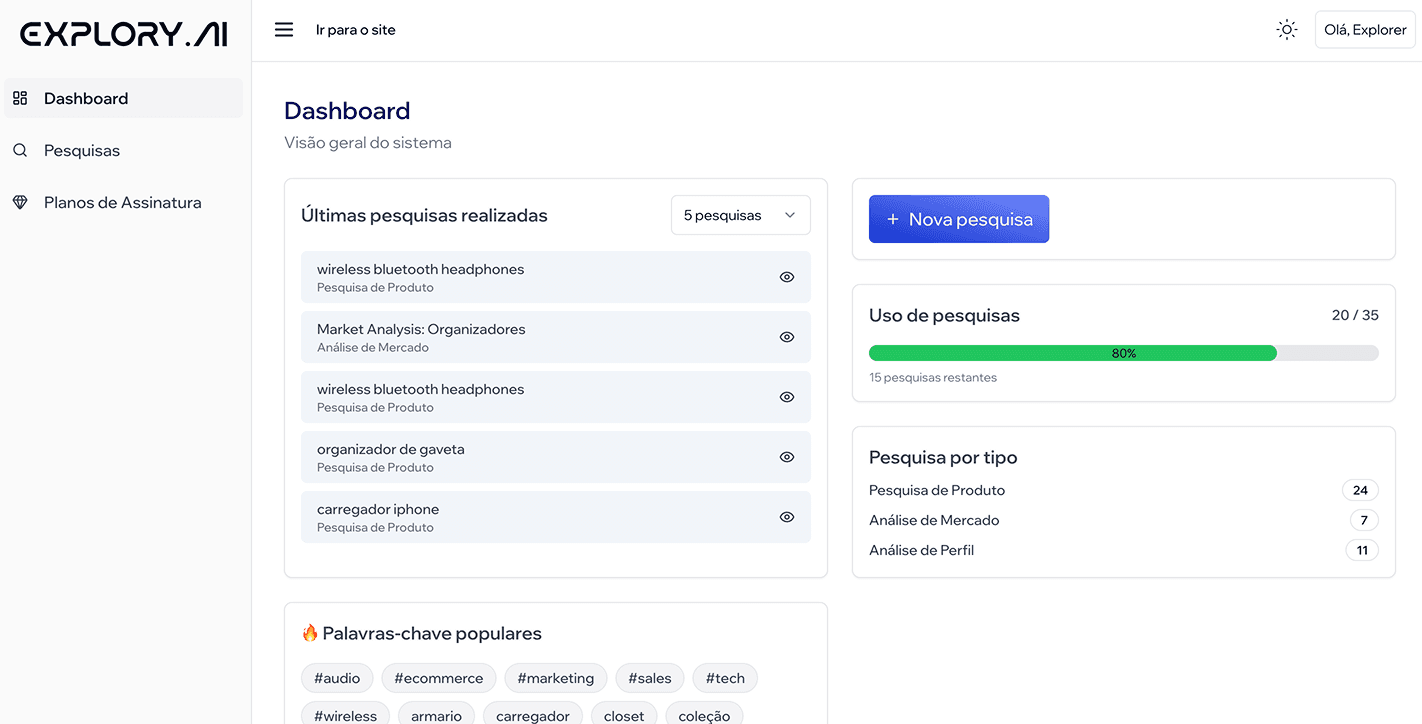Click the Nova pesquisa button
Viewport: 1422px width, 724px height.
tap(958, 219)
